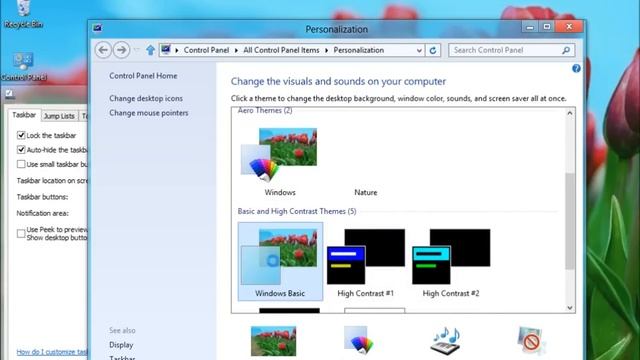Go up one level with blue arrow

pyautogui.click(x=151, y=50)
